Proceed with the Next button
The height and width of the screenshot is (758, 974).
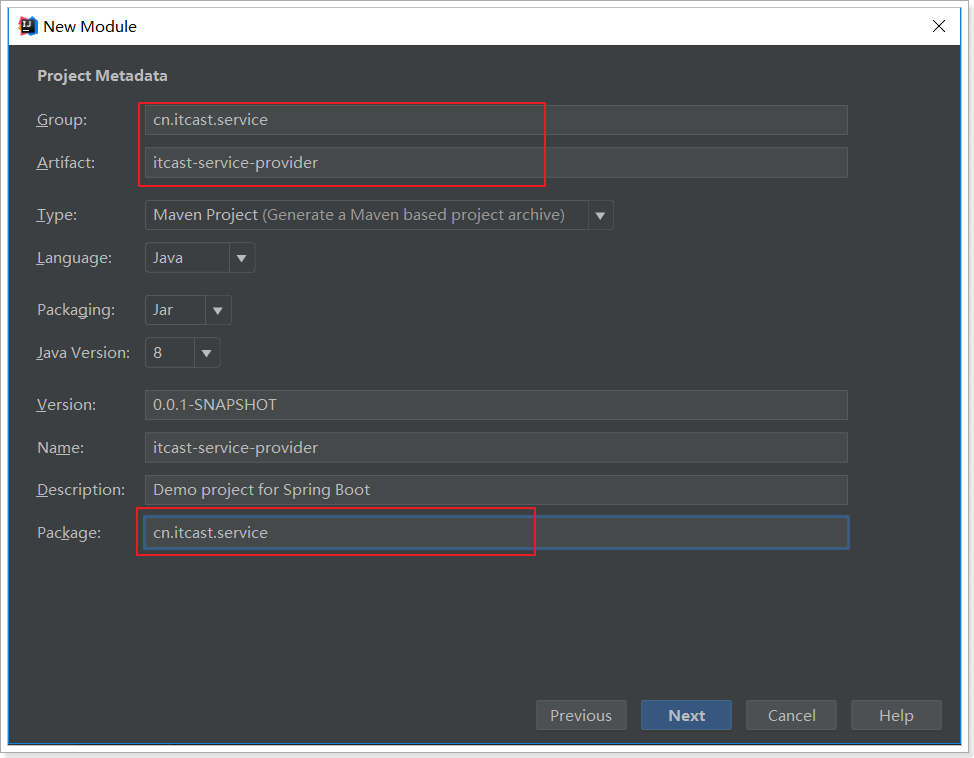[686, 716]
